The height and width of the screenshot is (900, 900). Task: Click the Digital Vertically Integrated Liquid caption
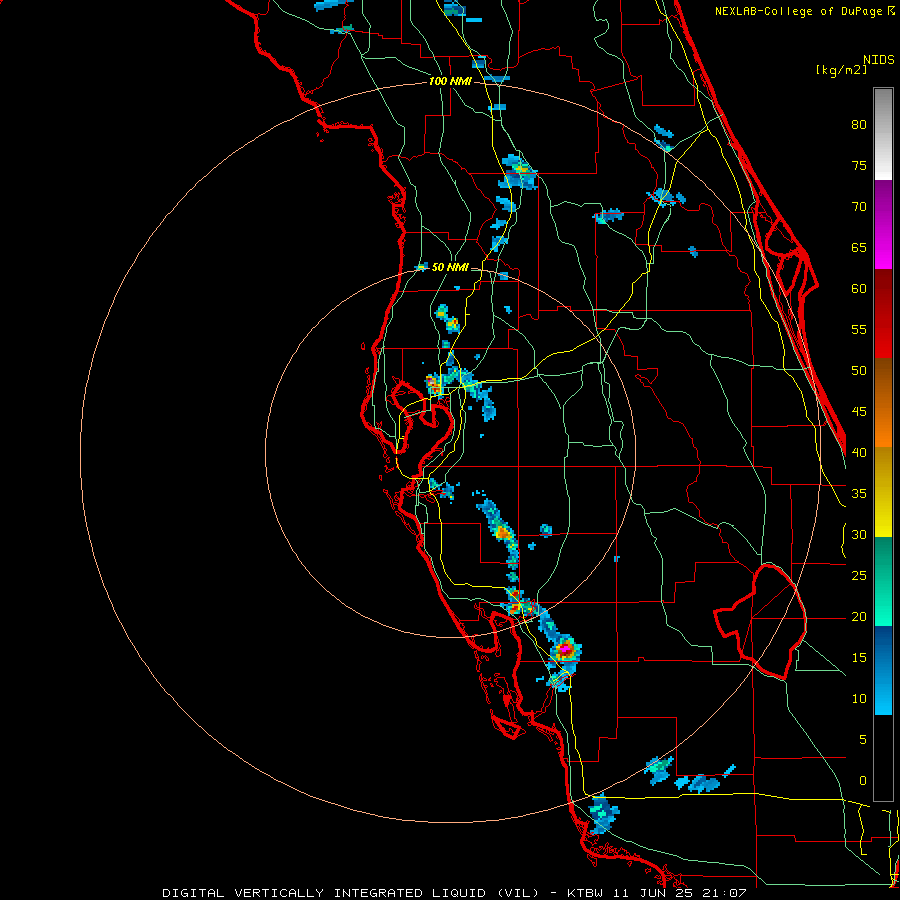click(x=454, y=893)
